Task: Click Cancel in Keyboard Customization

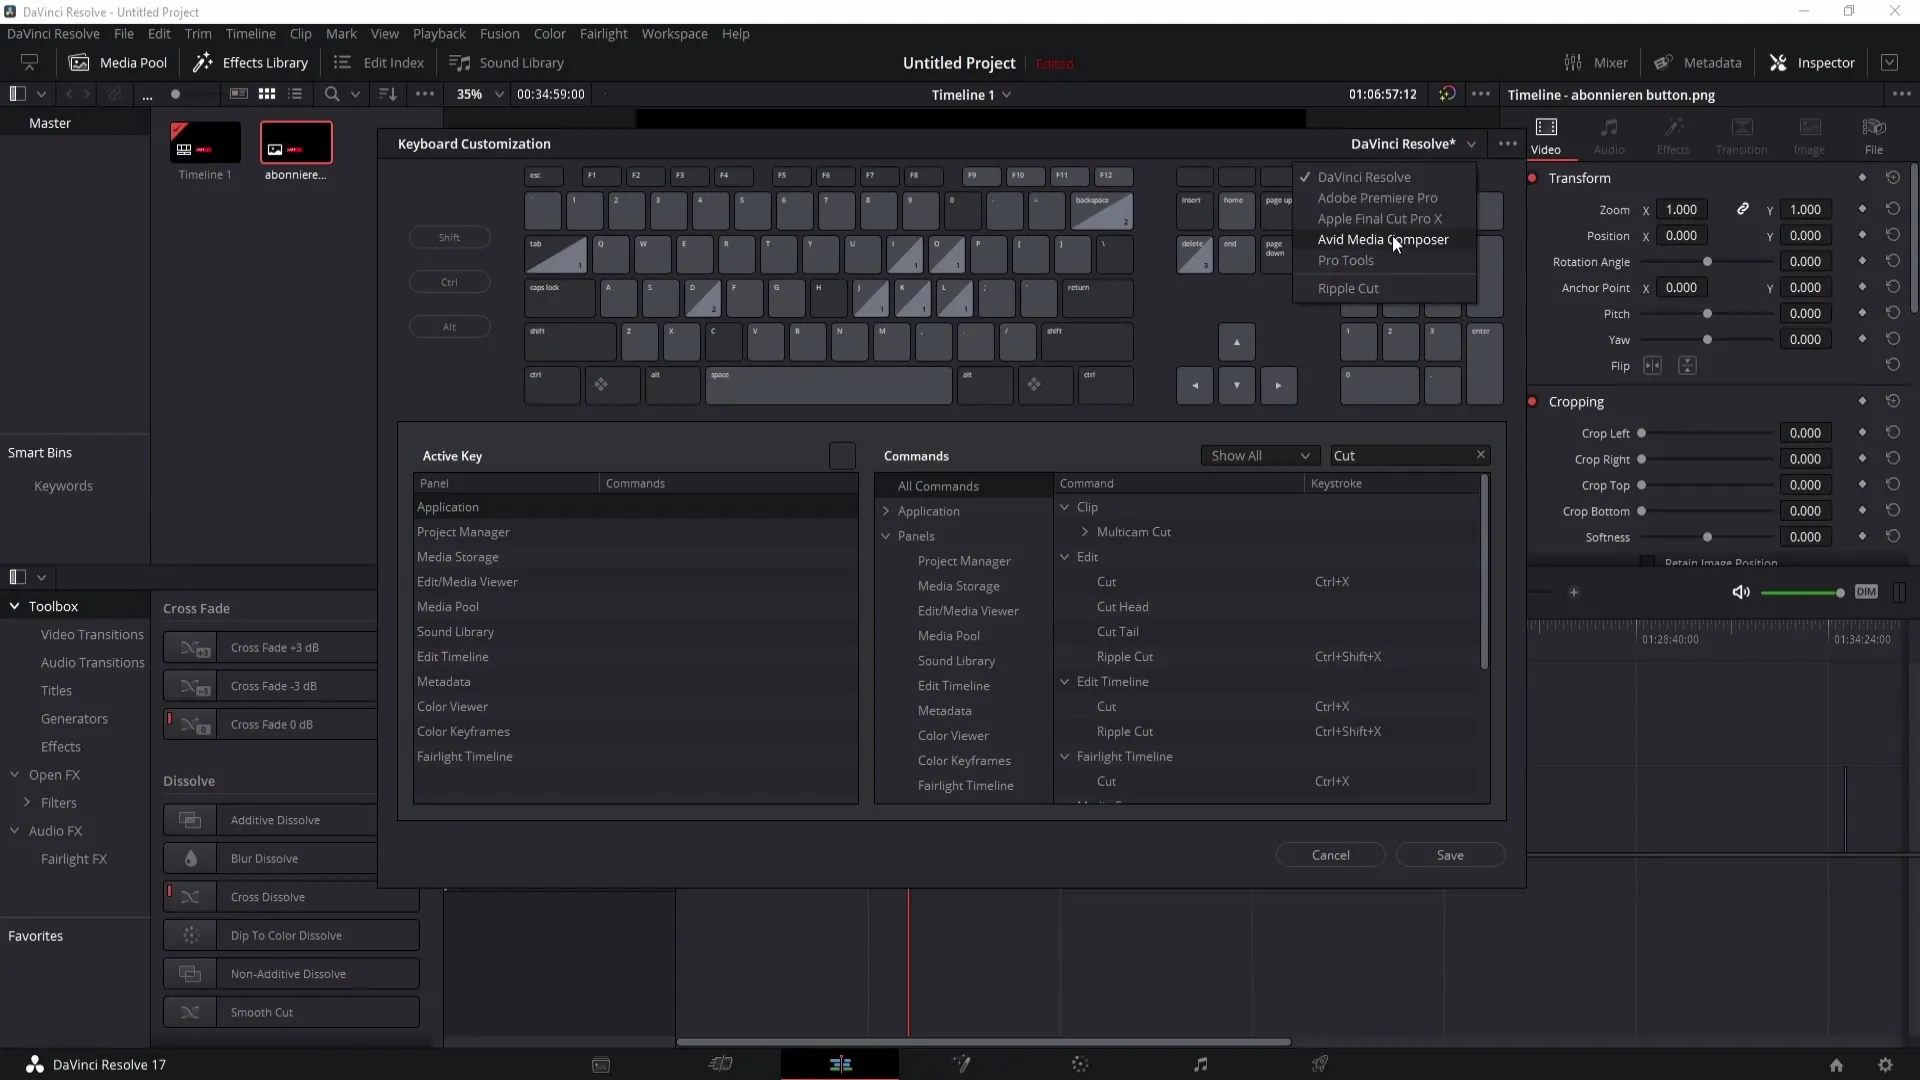Action: pos(1330,856)
